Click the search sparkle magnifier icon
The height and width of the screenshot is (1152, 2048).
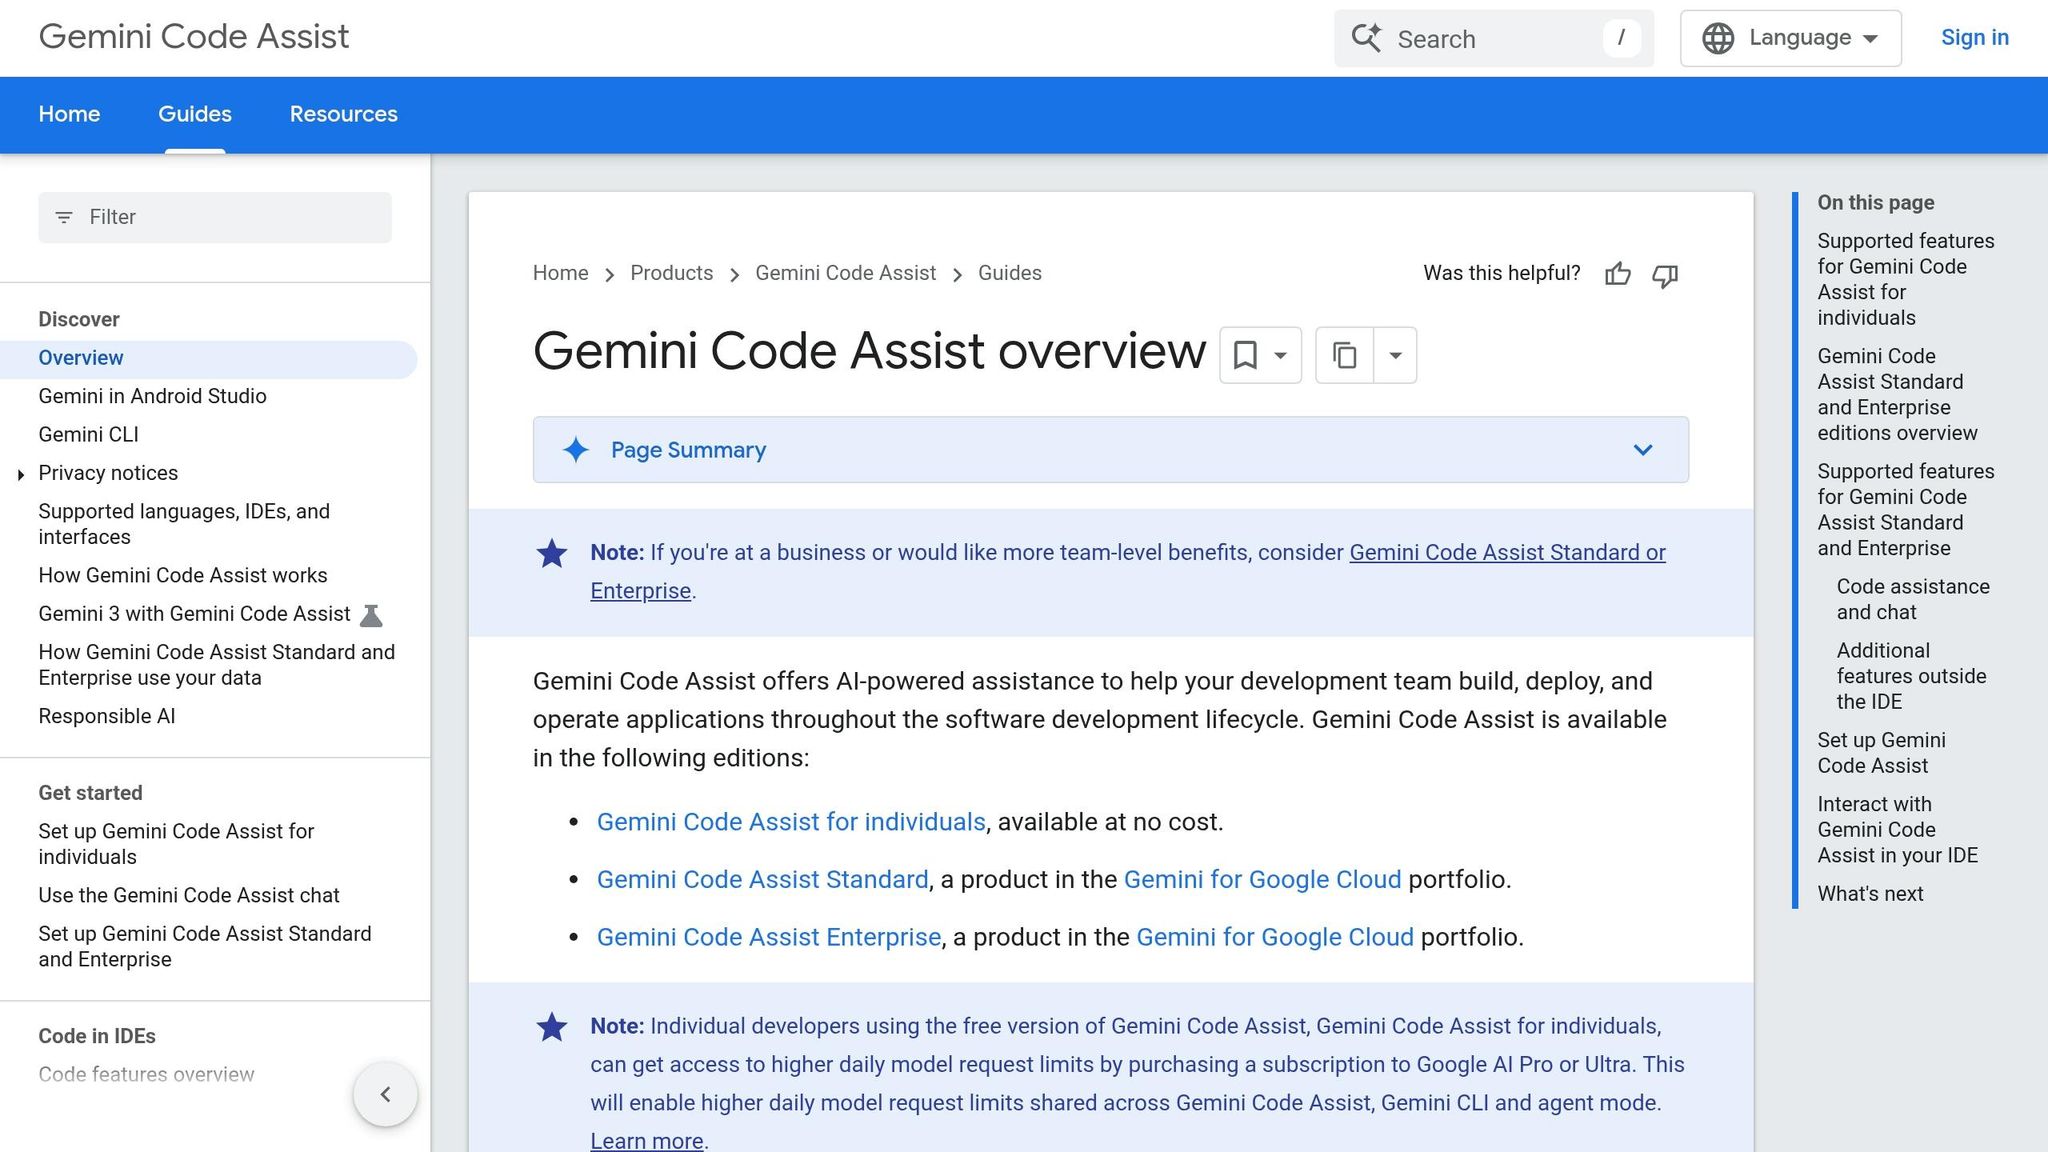(1366, 38)
